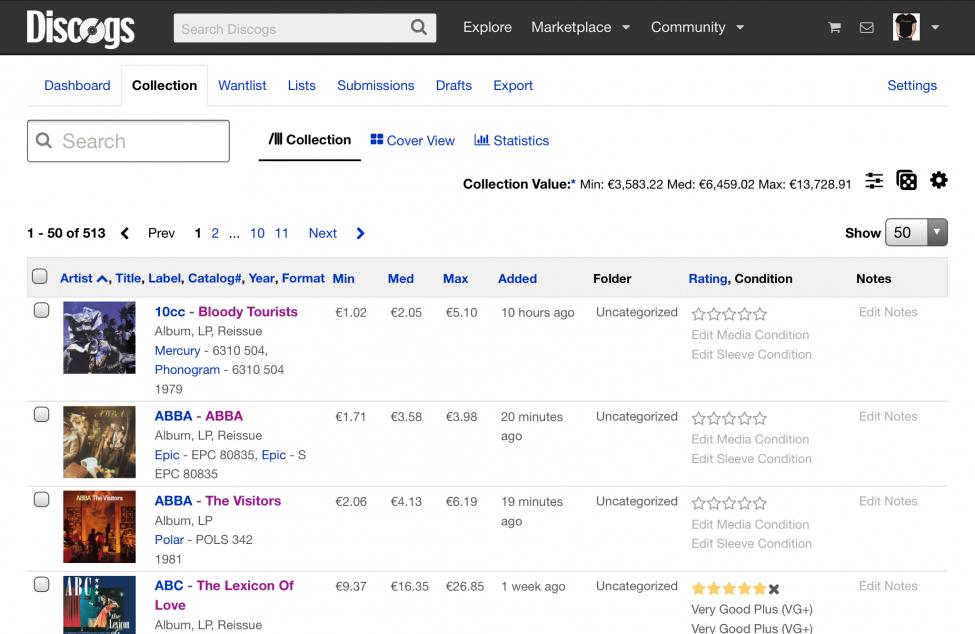The width and height of the screenshot is (975, 634).
Task: Go to page 10 of collection
Action: tap(257, 233)
